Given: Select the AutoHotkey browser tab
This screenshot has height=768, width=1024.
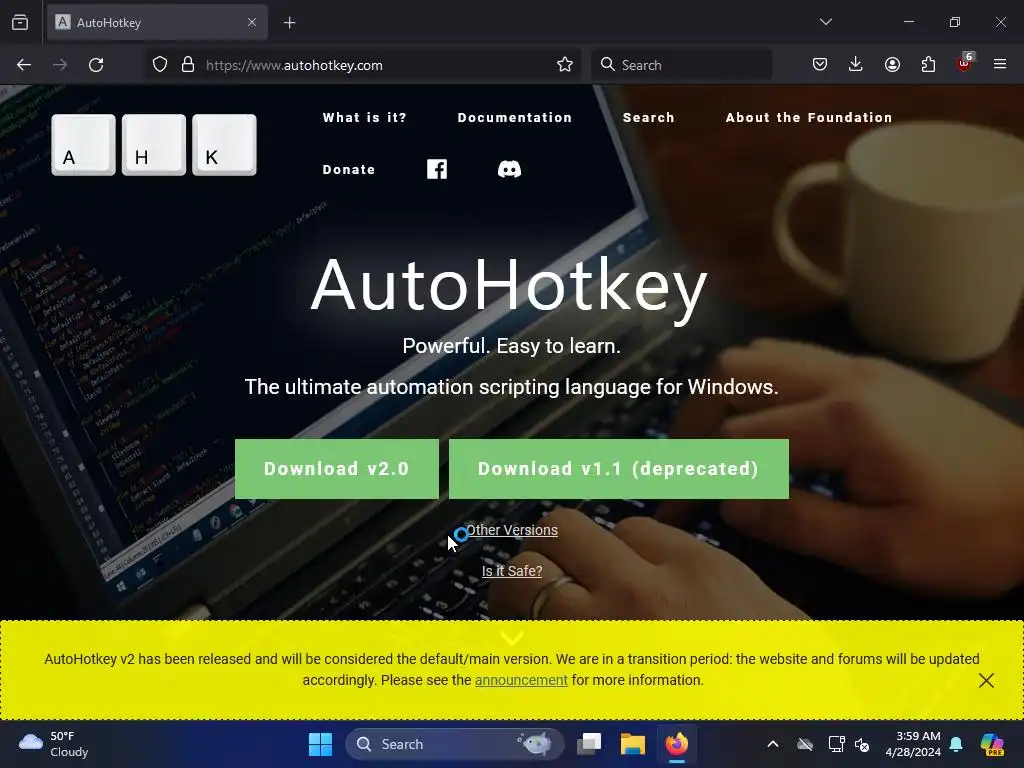Looking at the screenshot, I should pyautogui.click(x=157, y=22).
